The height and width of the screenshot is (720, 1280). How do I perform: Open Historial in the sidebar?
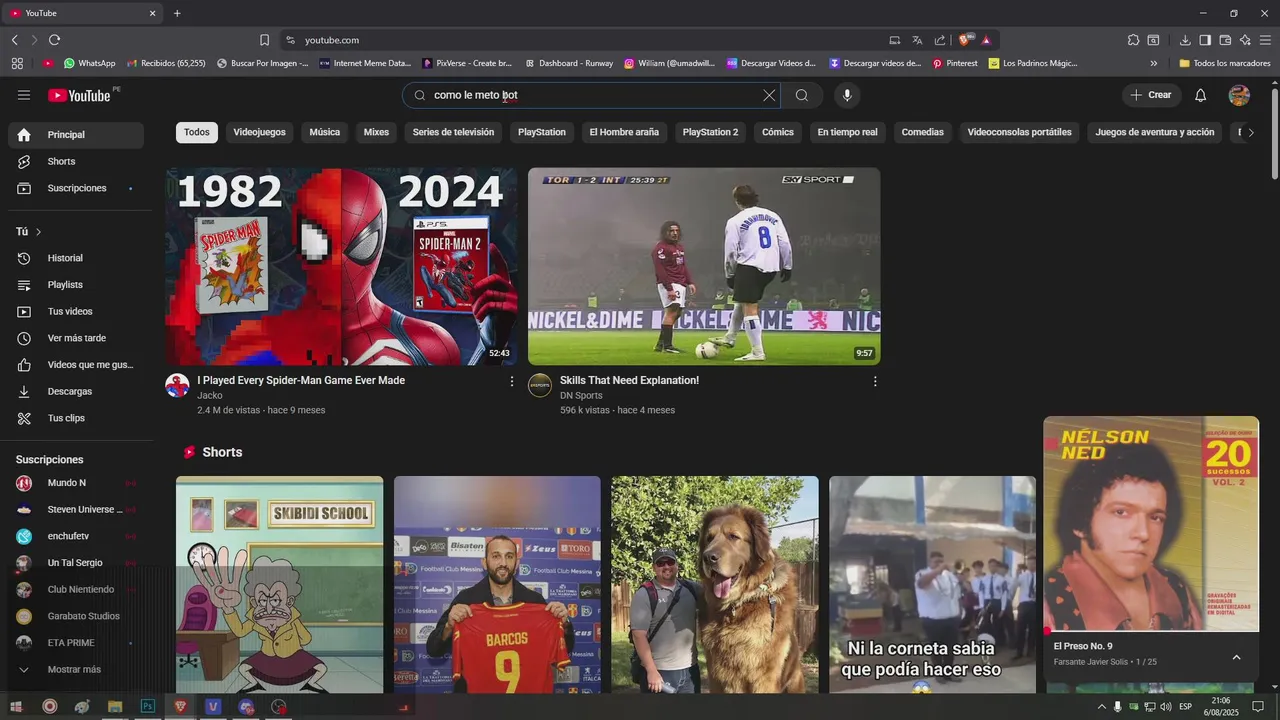(76, 258)
